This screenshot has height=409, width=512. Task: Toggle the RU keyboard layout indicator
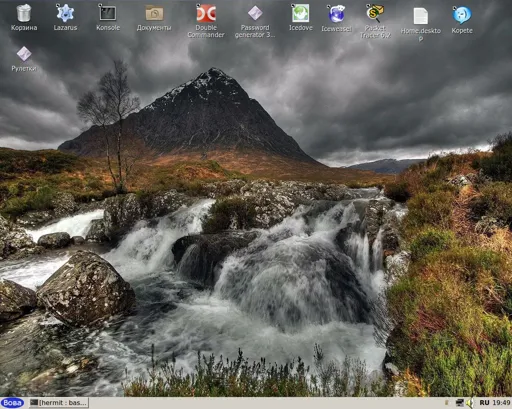[484, 403]
